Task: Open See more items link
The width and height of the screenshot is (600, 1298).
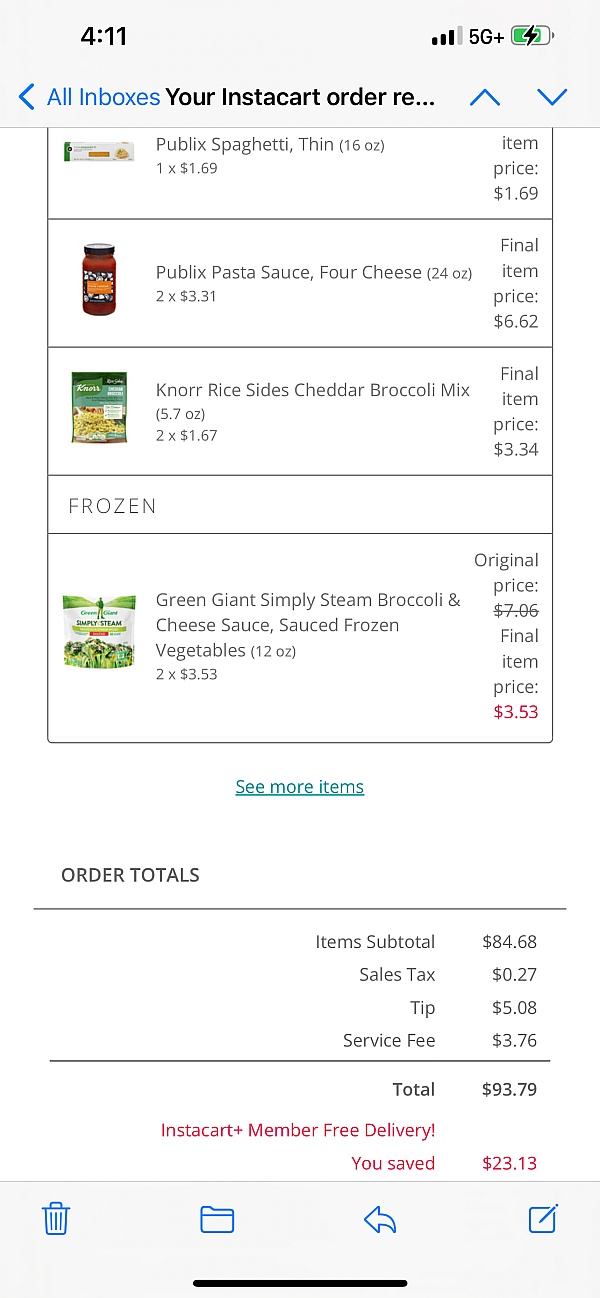Action: (x=299, y=786)
